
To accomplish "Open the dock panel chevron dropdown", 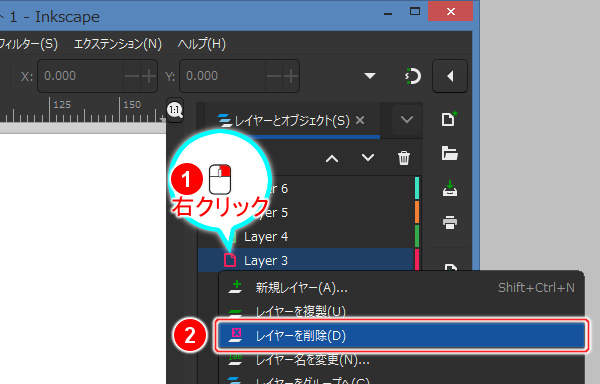I will point(407,120).
